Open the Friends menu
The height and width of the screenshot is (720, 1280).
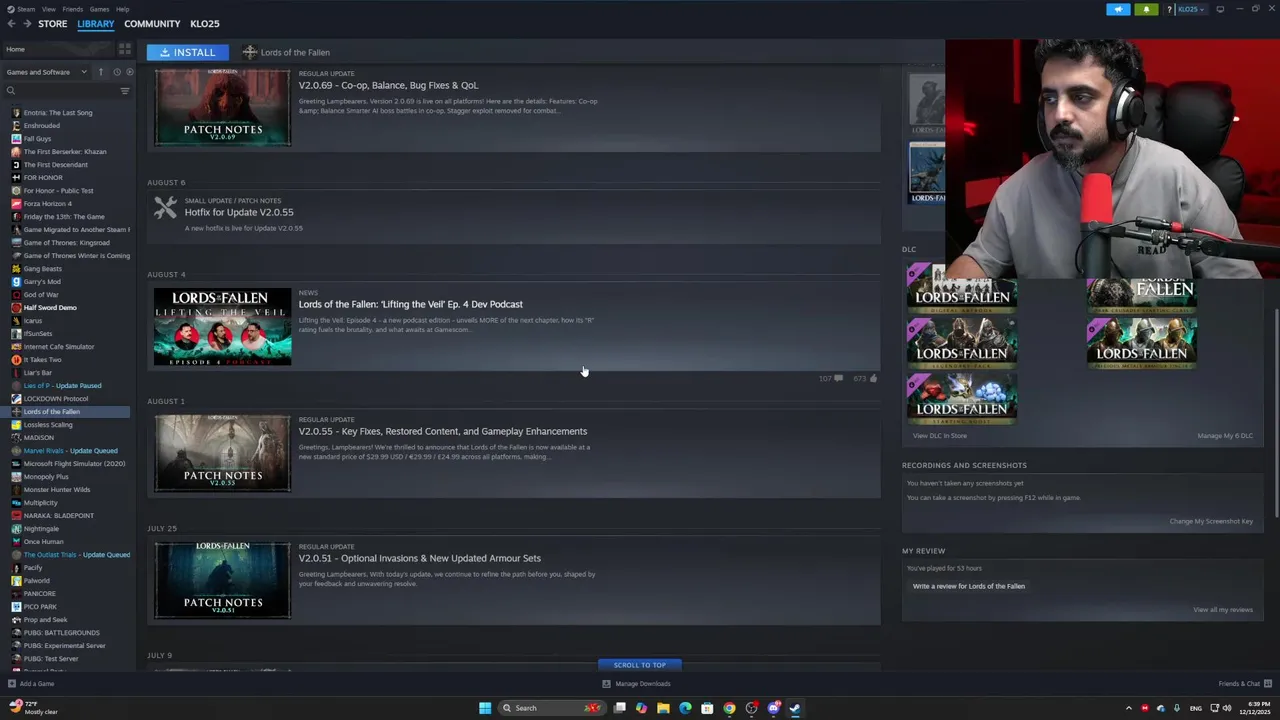(x=73, y=9)
